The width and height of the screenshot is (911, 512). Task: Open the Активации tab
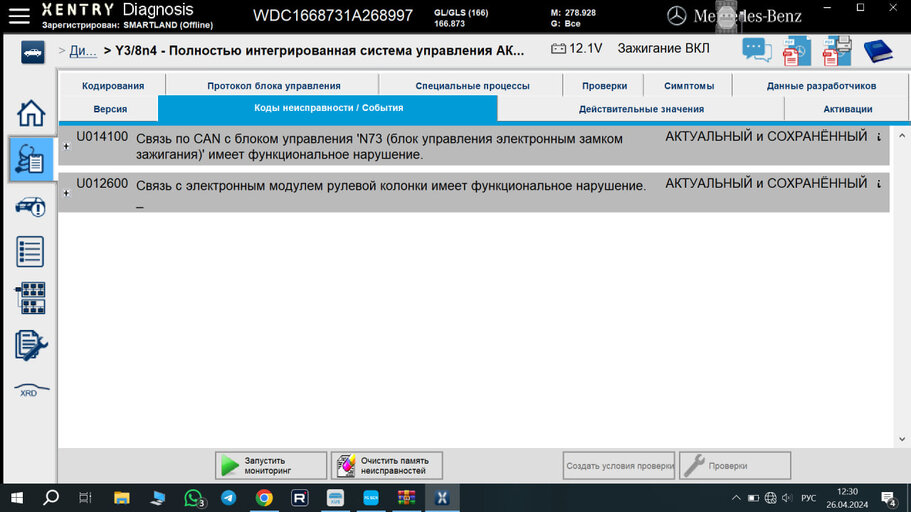[x=847, y=109]
